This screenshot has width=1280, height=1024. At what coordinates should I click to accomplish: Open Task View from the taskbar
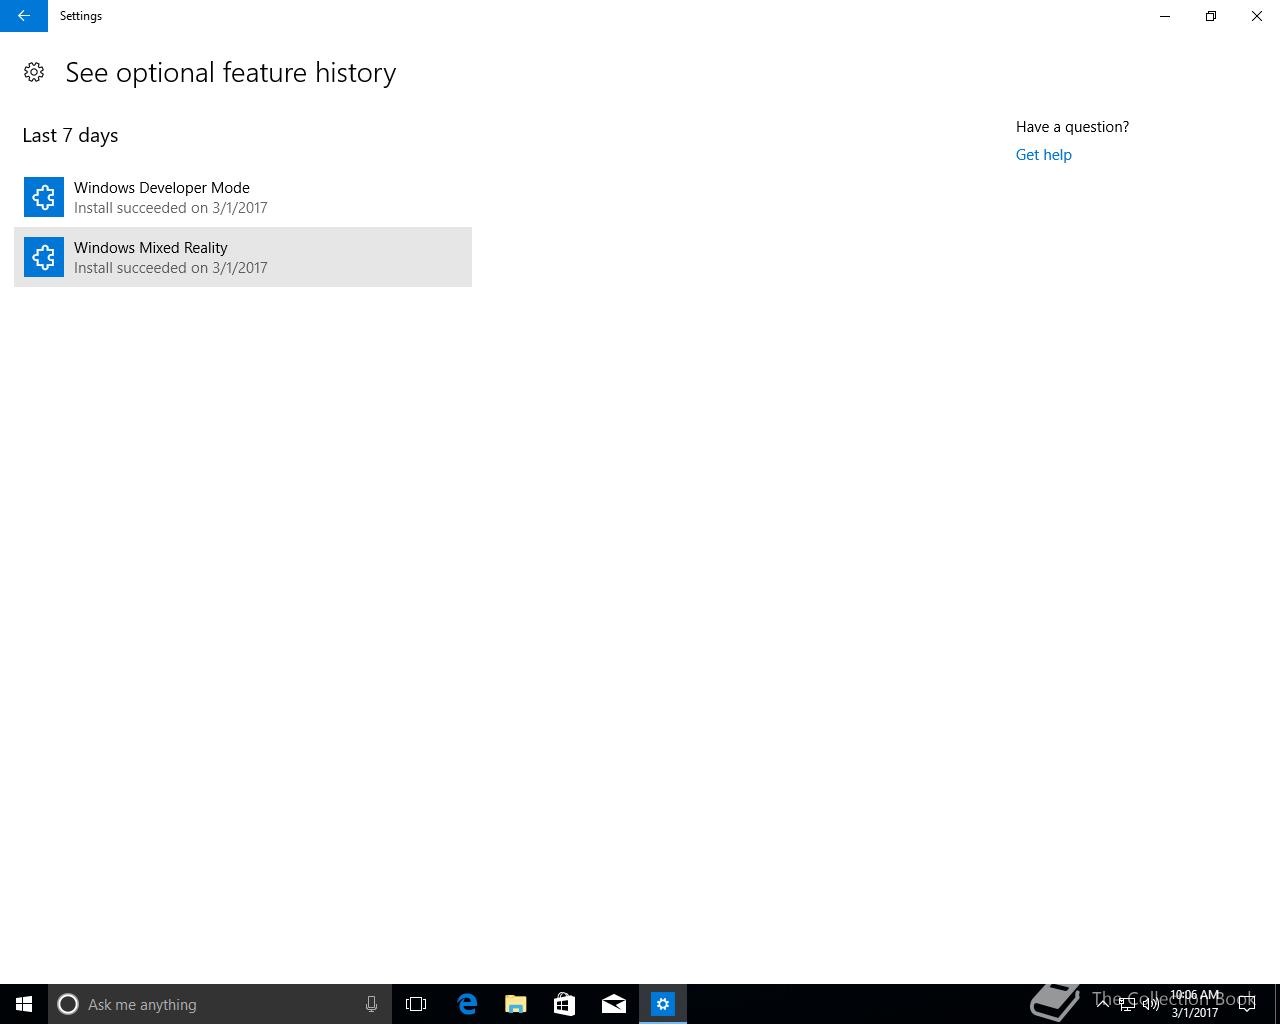pyautogui.click(x=416, y=1004)
